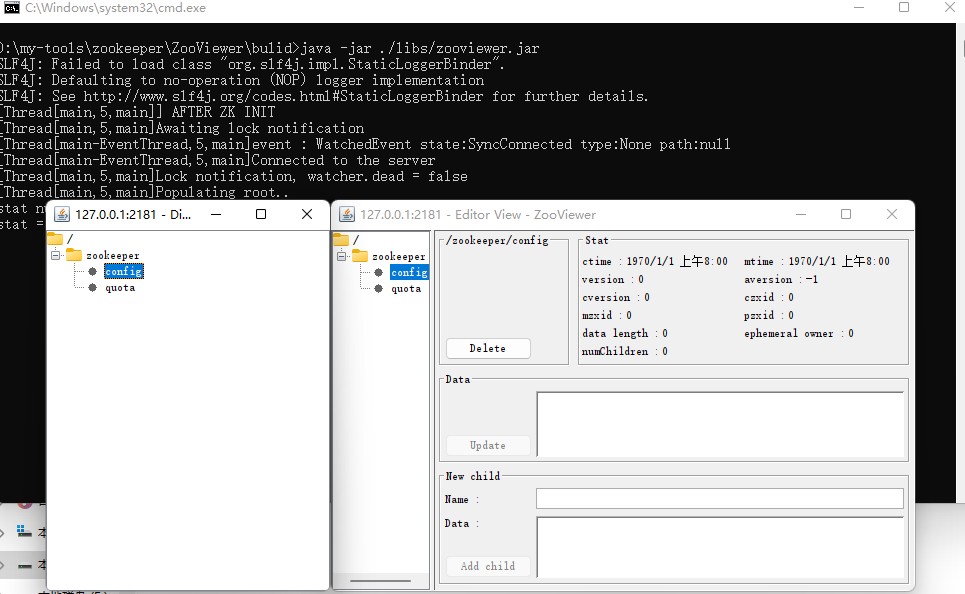Click the config node bullet in left window

(x=93, y=271)
